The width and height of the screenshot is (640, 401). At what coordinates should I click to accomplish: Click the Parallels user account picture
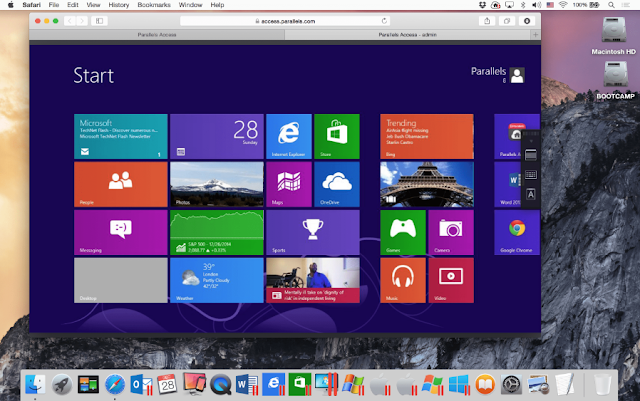517,75
